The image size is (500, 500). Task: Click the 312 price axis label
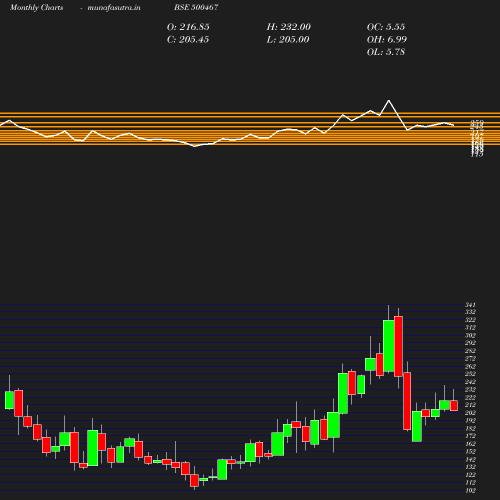(x=470, y=328)
